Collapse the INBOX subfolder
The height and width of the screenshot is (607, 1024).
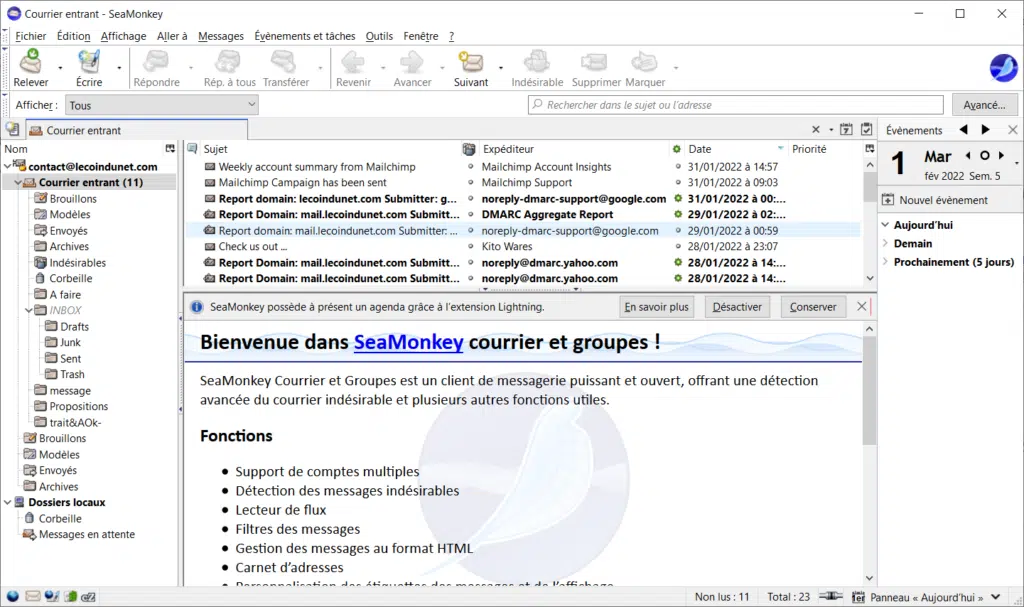click(29, 310)
